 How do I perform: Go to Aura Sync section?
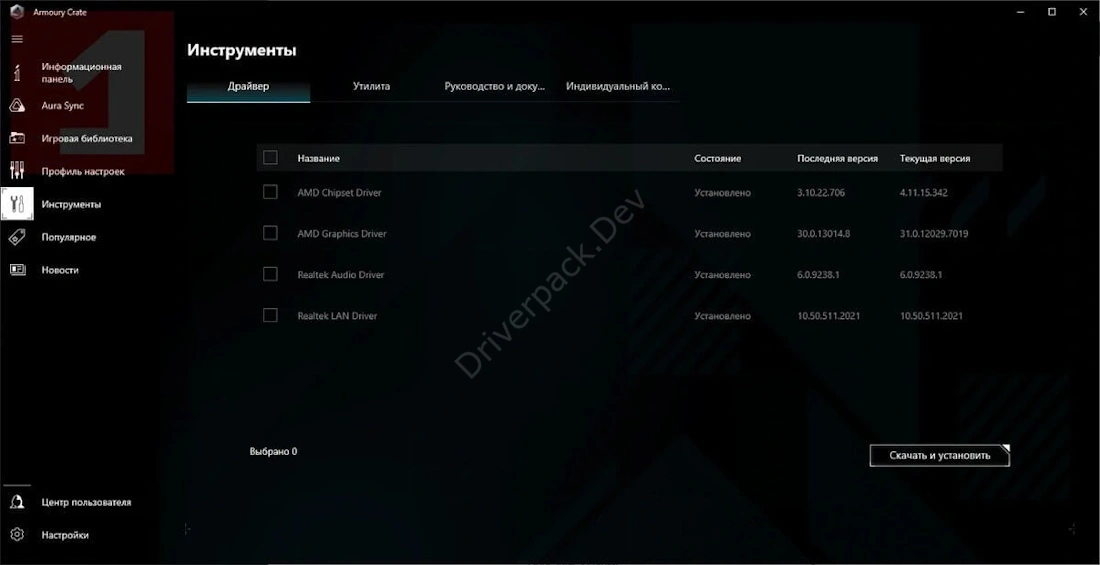tap(62, 106)
